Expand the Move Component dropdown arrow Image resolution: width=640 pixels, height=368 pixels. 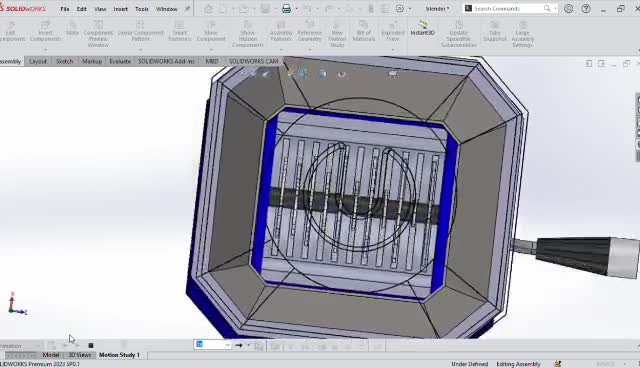211,49
